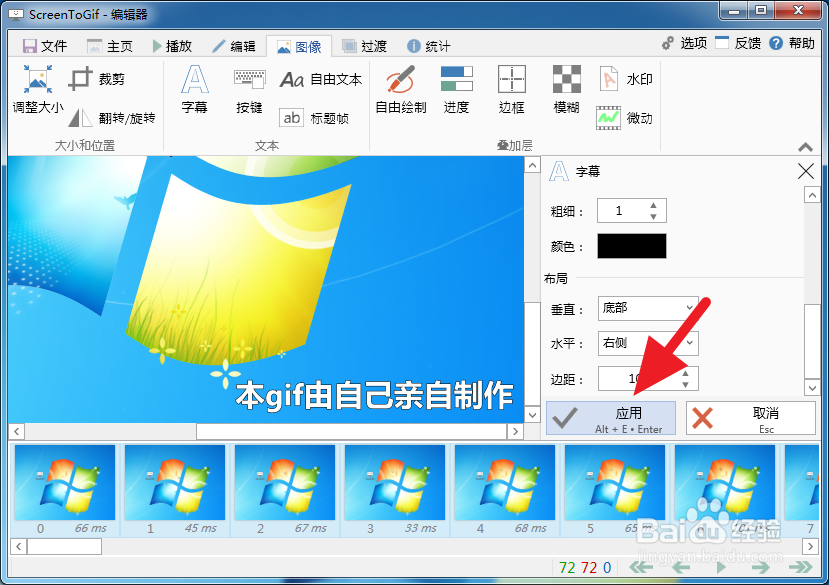This screenshot has width=829, height=585.
Task: Go to first frame with double-left arrow
Action: pyautogui.click(x=641, y=568)
